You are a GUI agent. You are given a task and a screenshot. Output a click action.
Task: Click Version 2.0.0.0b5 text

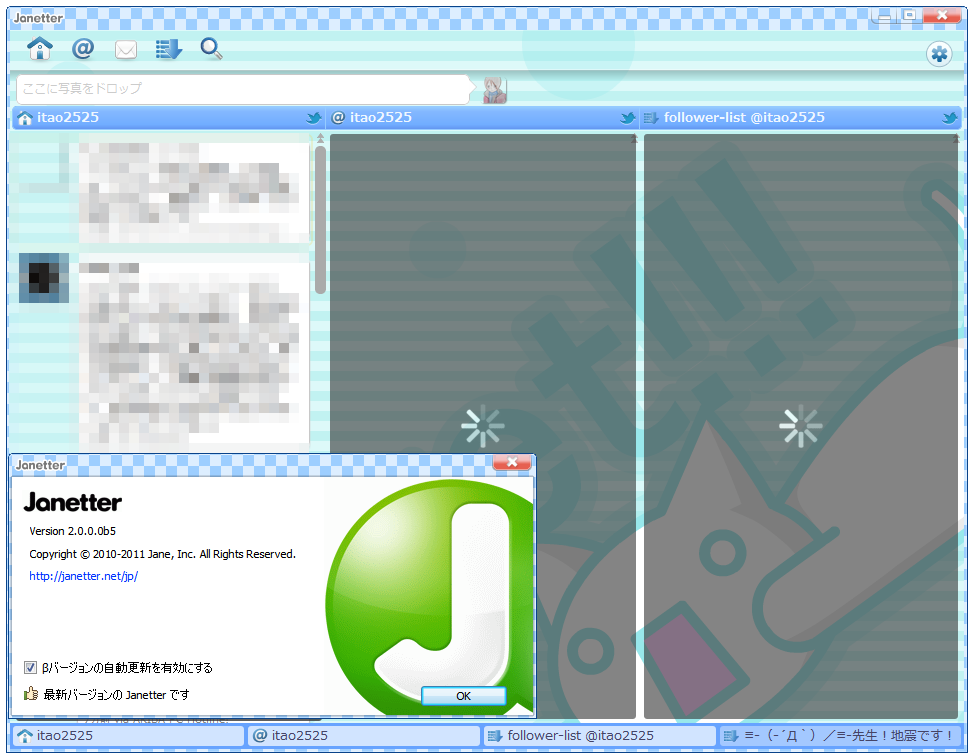click(x=73, y=531)
